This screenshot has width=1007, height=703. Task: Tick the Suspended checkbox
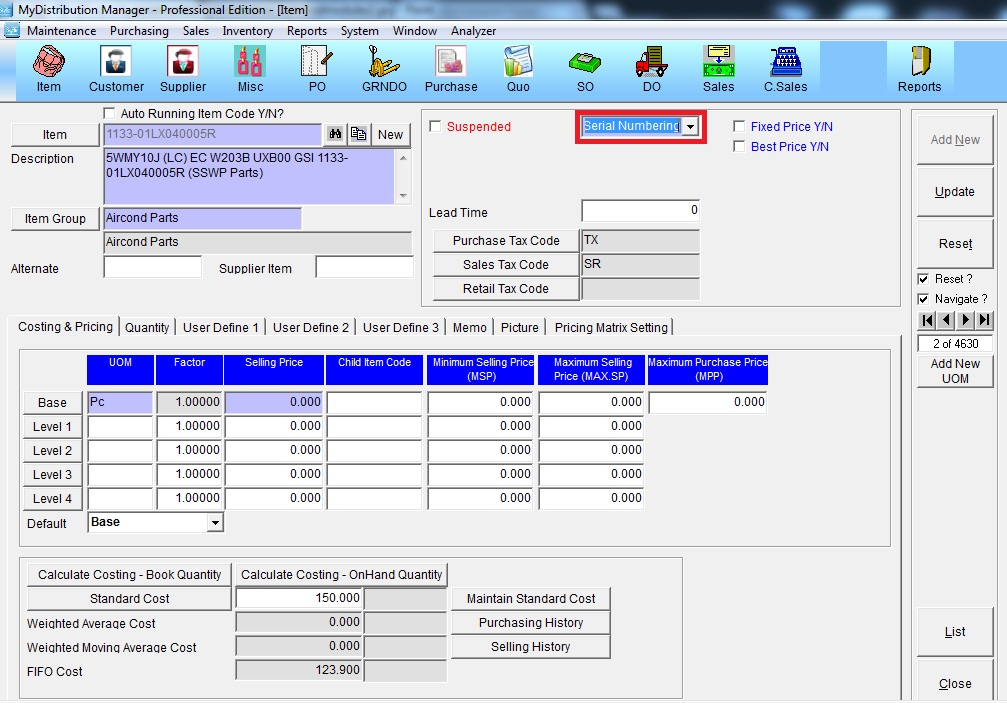[435, 127]
